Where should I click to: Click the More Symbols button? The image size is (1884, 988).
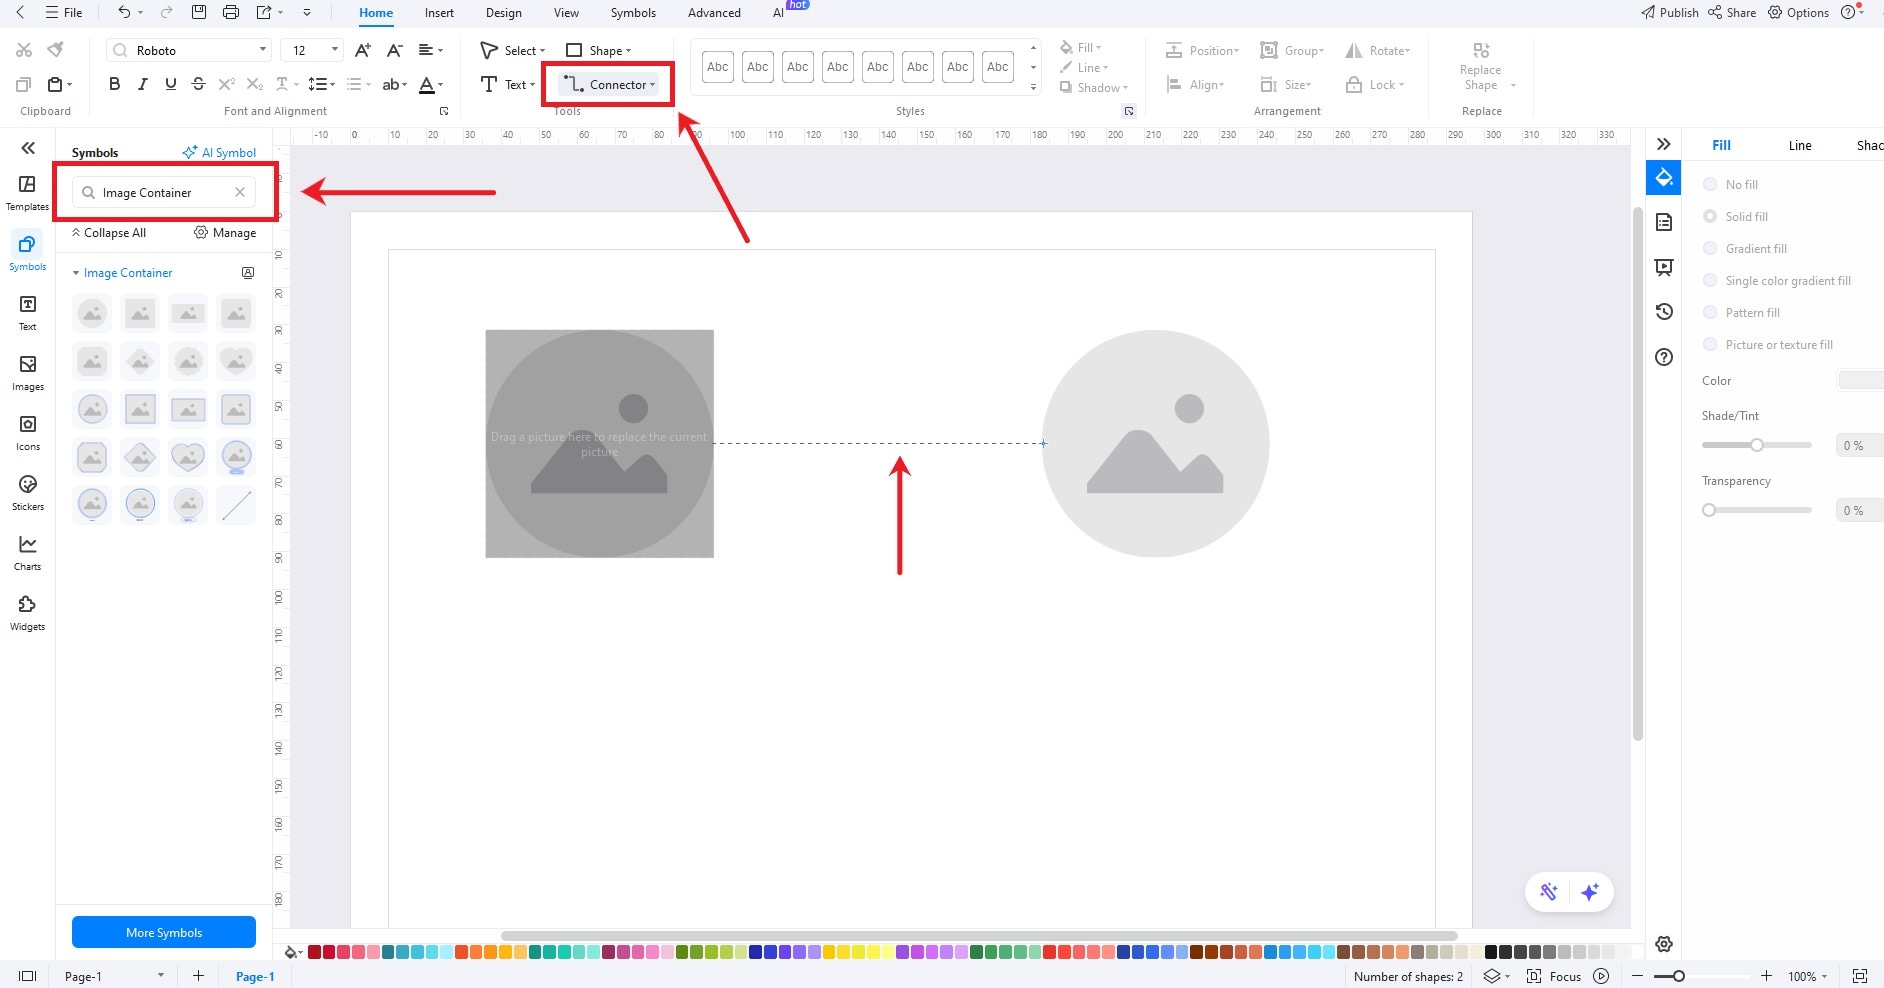[x=164, y=932]
